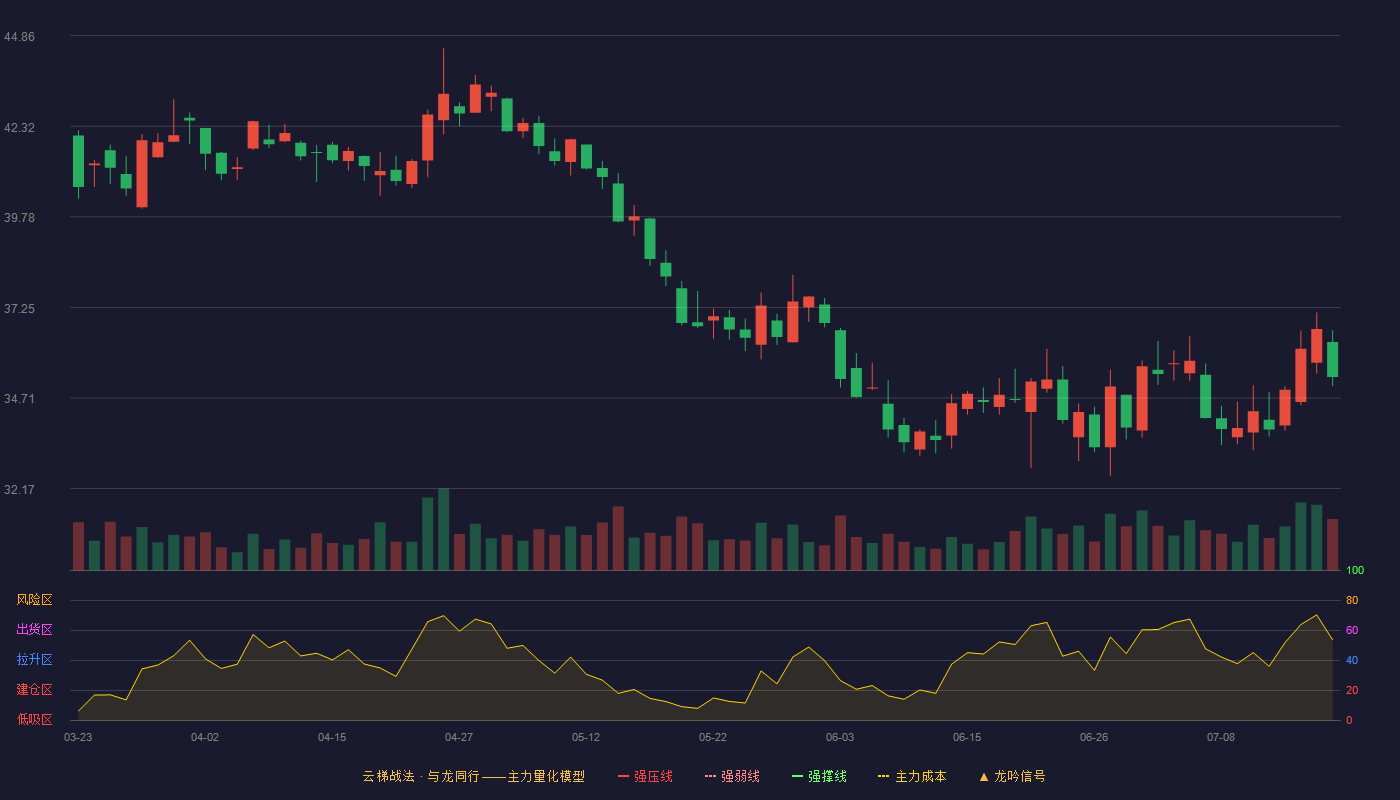The image size is (1400, 800).
Task: Toggle the 强弱线 legend series
Action: click(x=732, y=776)
